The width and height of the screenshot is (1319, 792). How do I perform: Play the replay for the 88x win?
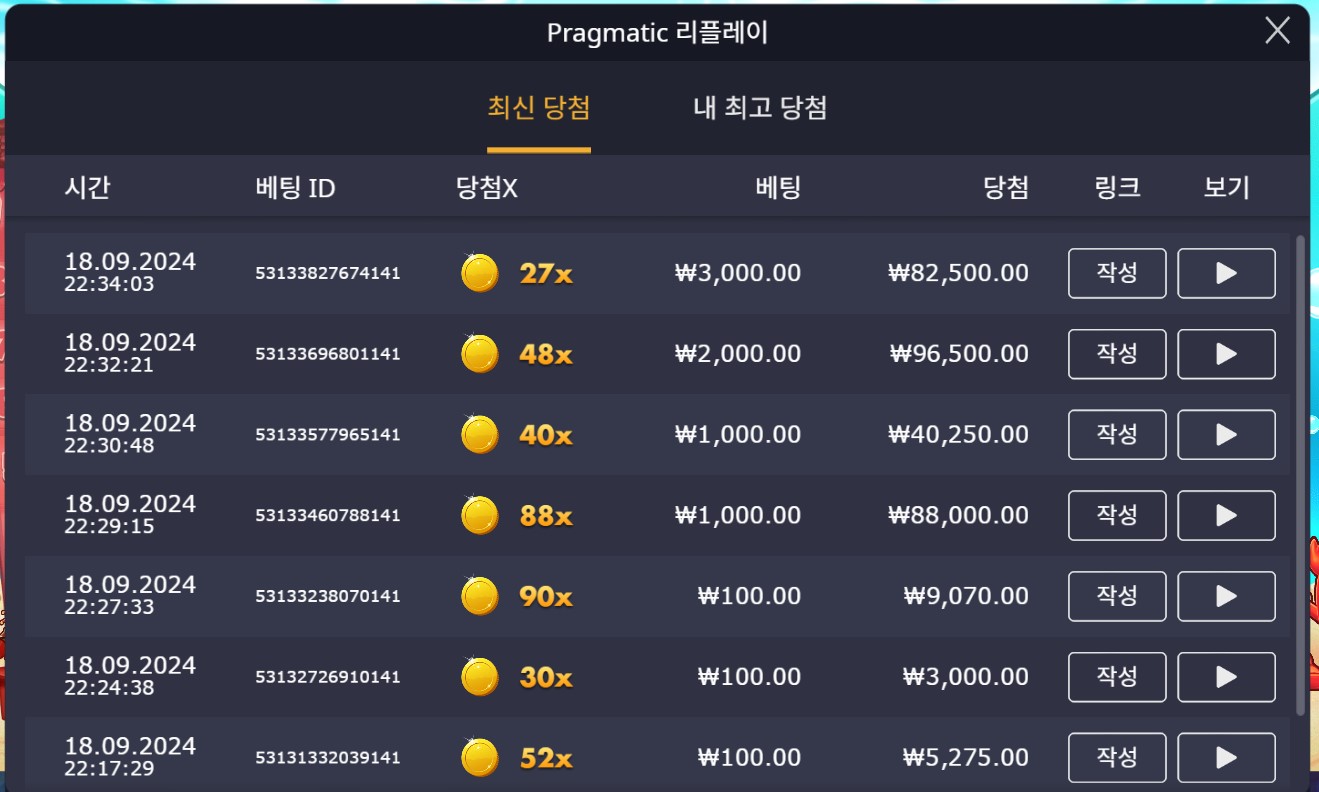[x=1226, y=516]
